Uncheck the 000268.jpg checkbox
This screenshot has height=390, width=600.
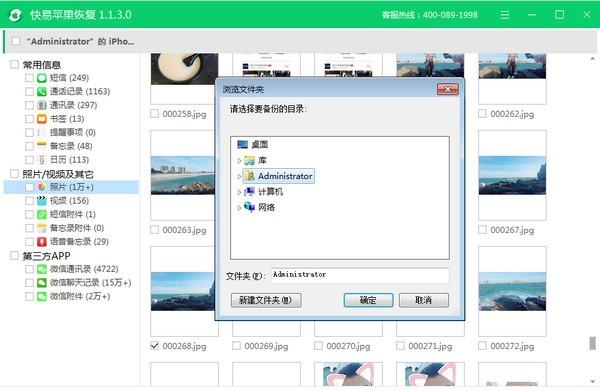point(154,346)
